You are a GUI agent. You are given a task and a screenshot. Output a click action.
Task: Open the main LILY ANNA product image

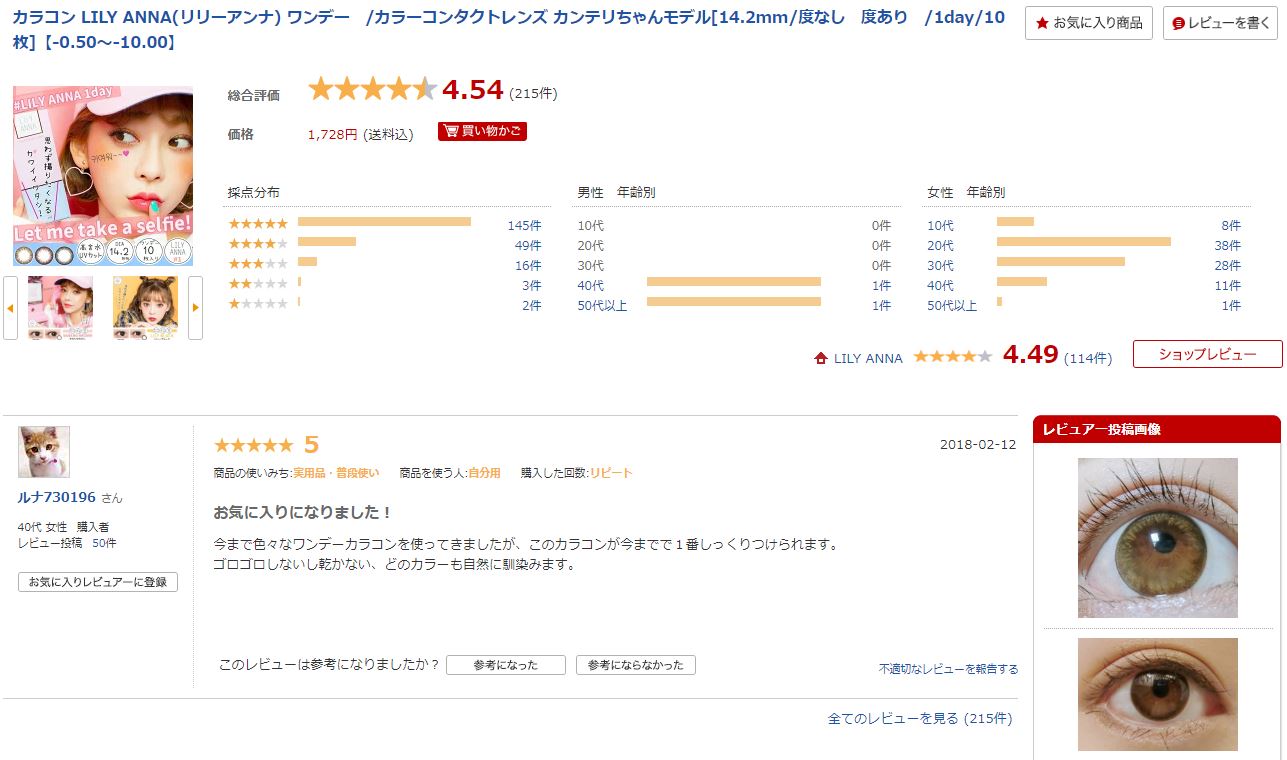click(103, 176)
